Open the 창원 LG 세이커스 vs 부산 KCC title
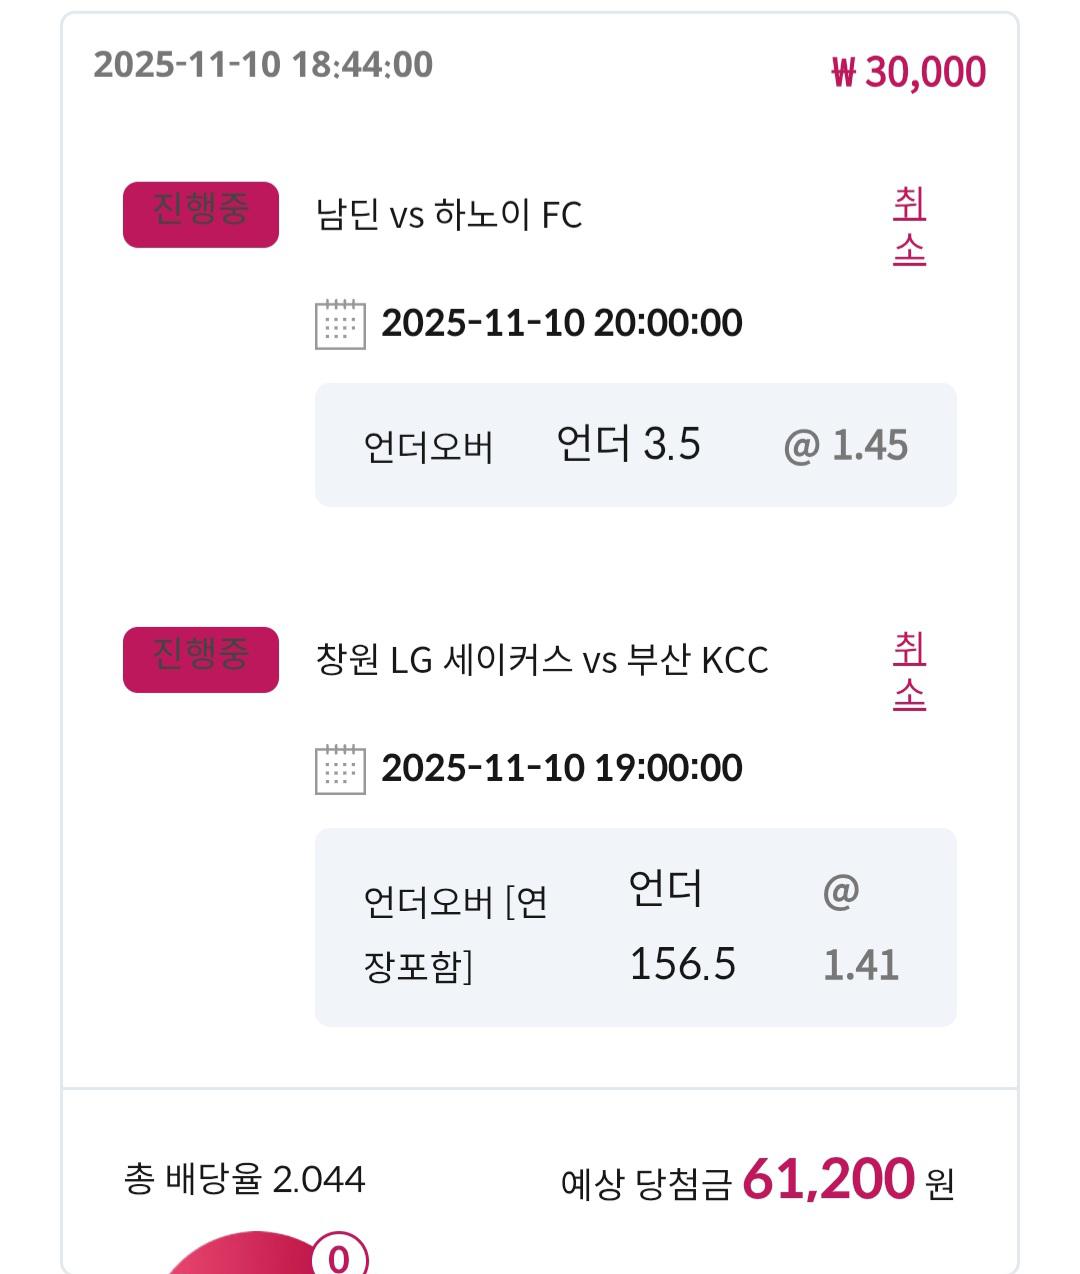The width and height of the screenshot is (1080, 1274). [541, 660]
